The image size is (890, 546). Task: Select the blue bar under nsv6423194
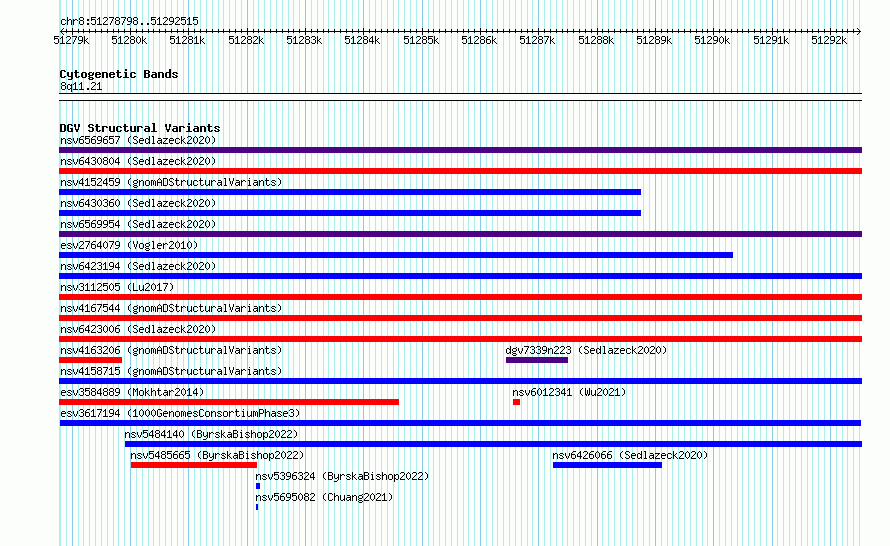click(460, 276)
